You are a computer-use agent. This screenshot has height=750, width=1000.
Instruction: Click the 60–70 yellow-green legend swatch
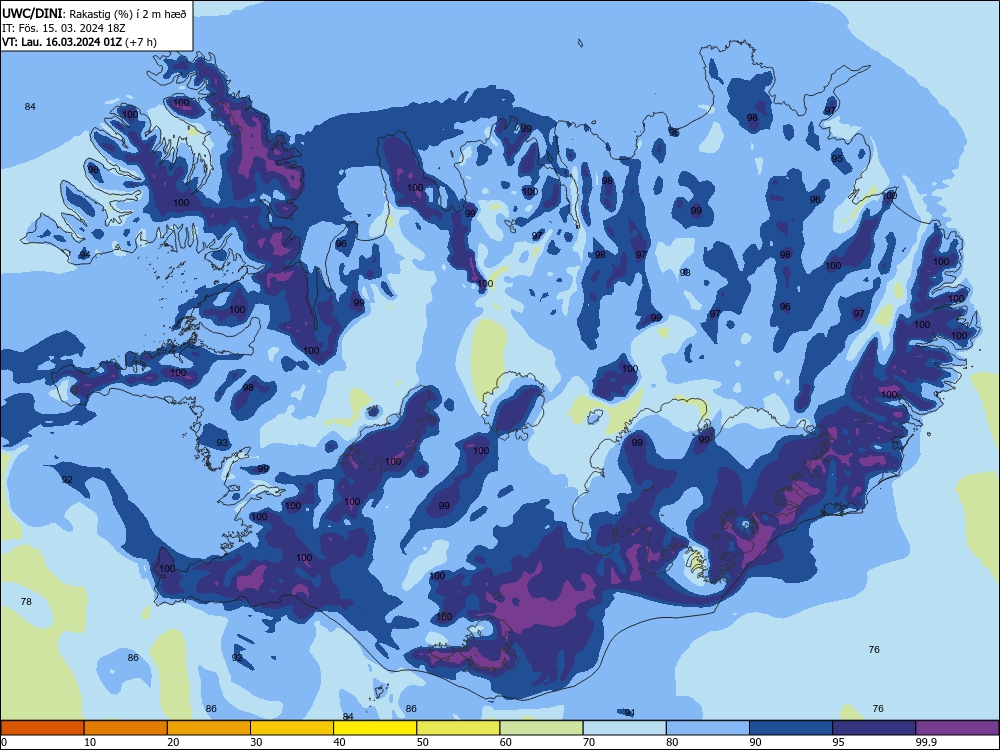click(x=541, y=728)
